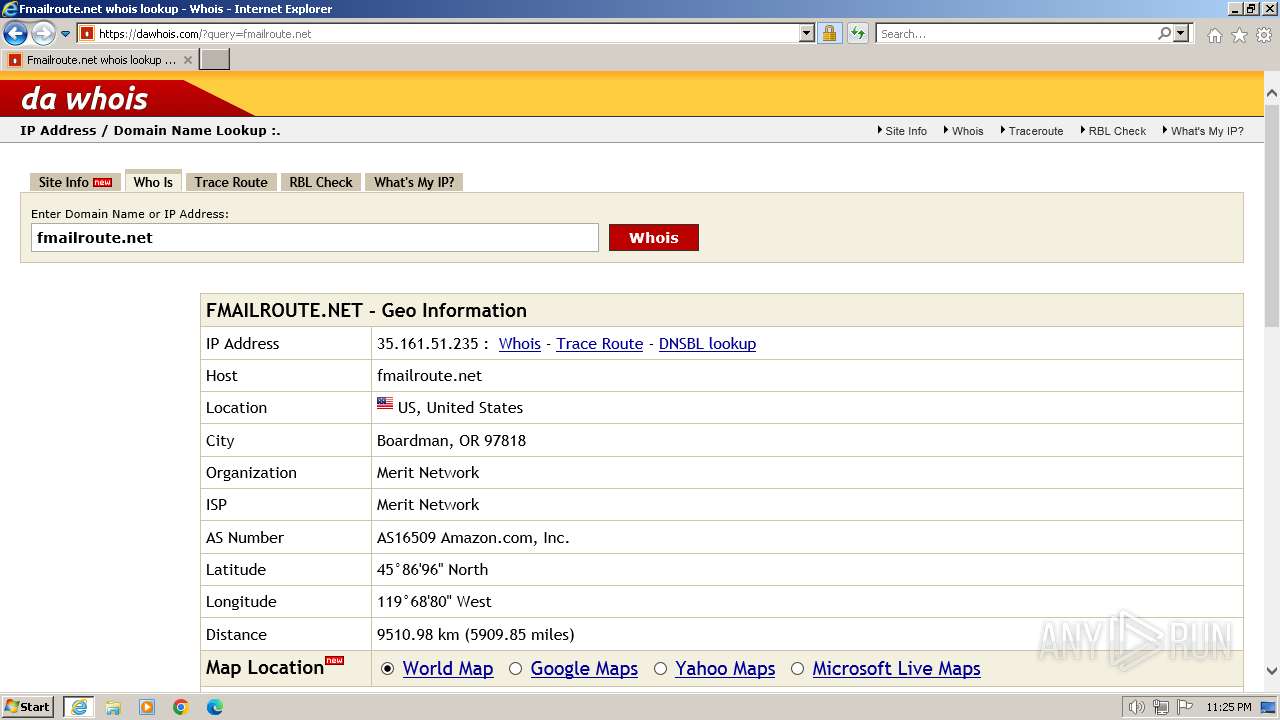Screen dimensions: 1280x720
Task: Click the browser Search box
Action: [x=1016, y=33]
